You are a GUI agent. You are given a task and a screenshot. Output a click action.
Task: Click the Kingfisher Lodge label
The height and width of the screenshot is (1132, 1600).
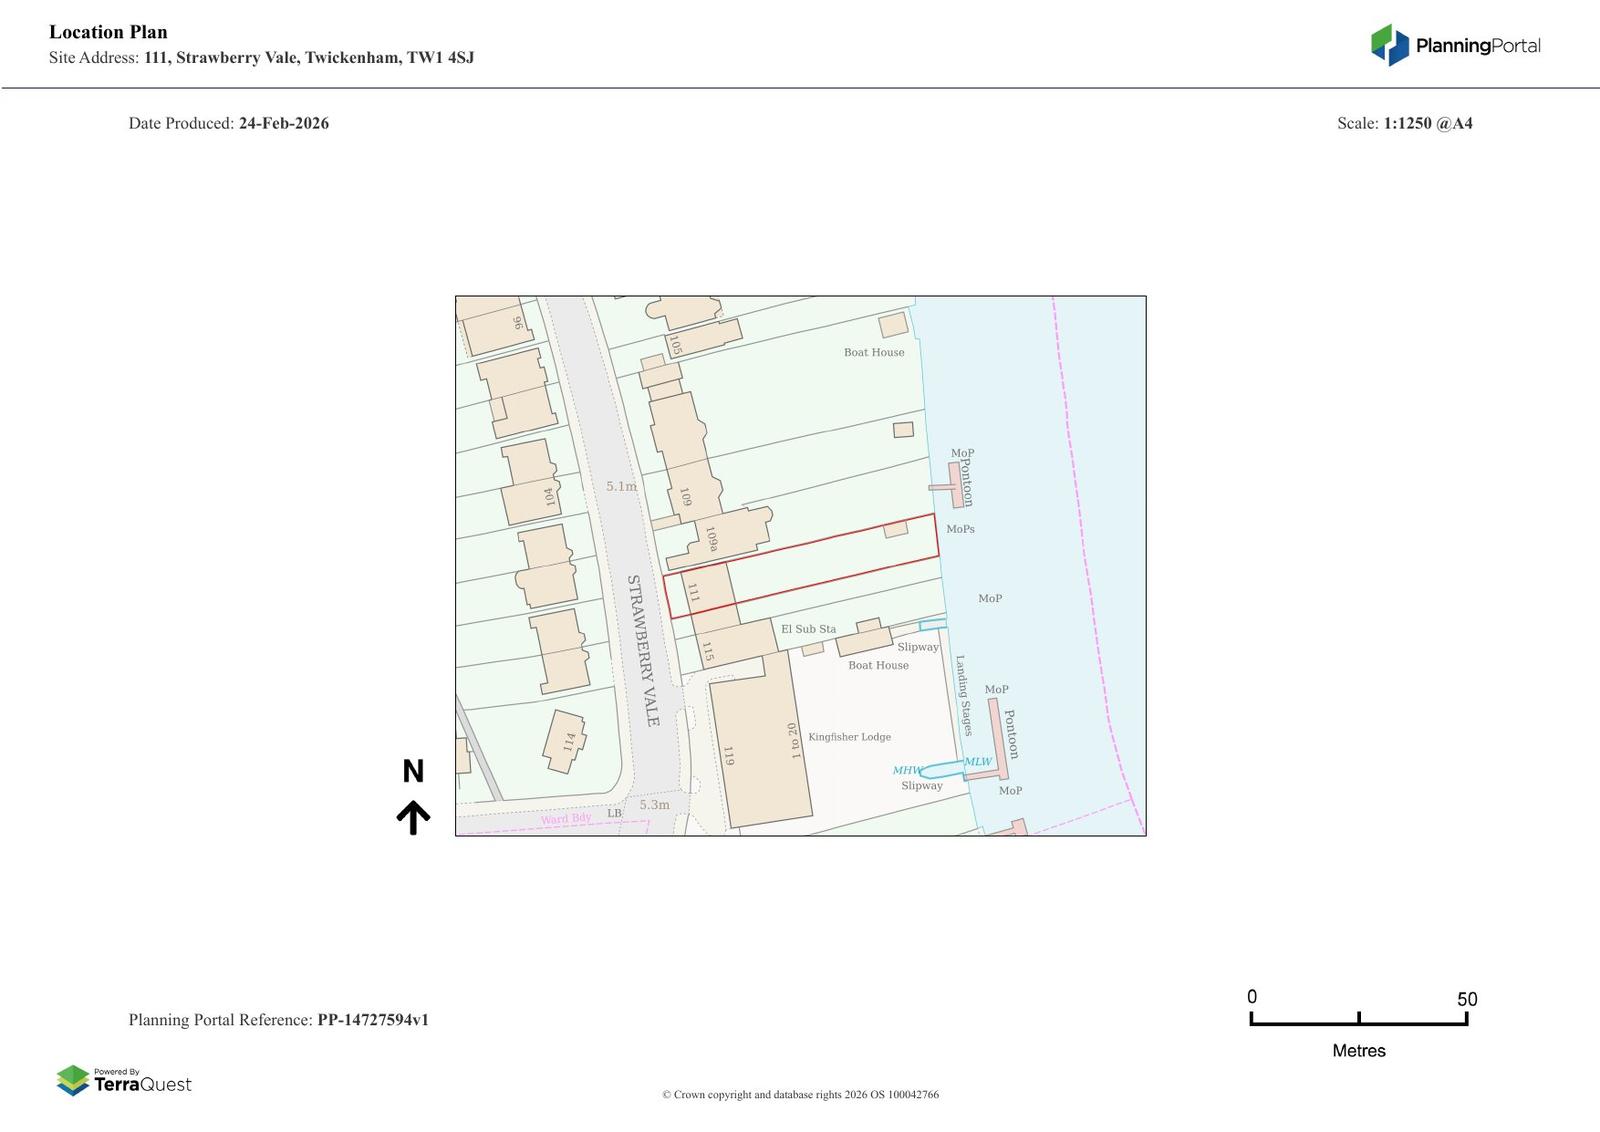pyautogui.click(x=849, y=737)
